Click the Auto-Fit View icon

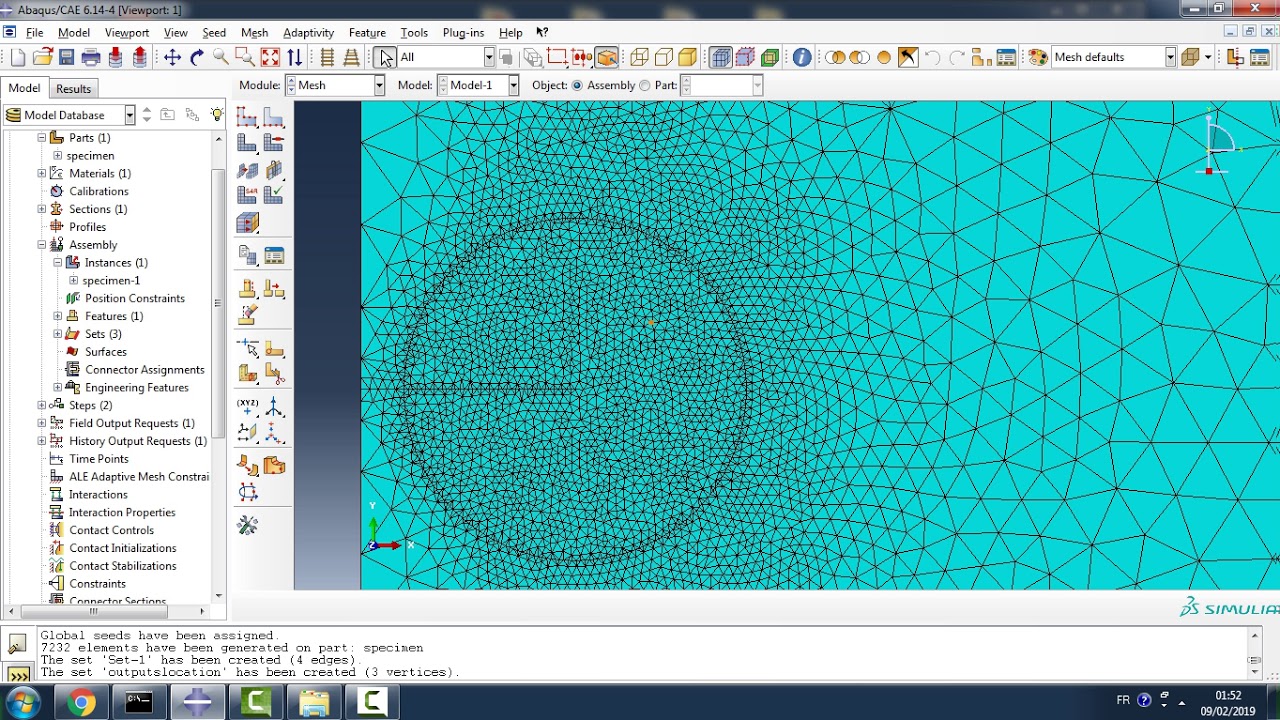point(270,57)
